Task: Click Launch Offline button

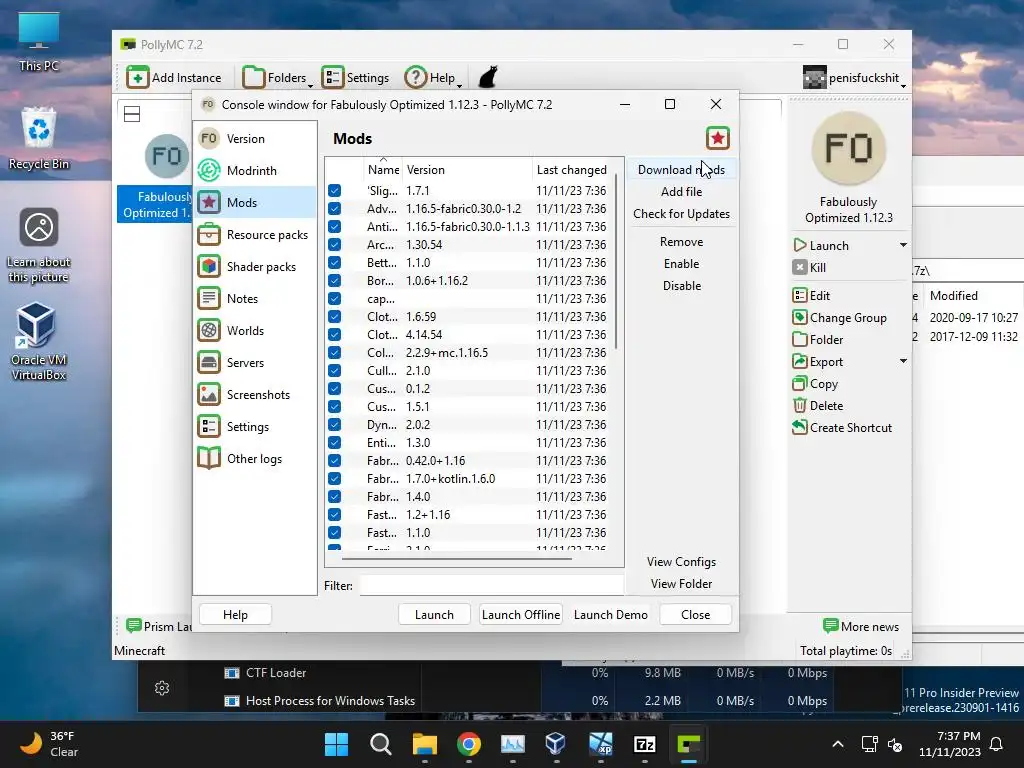Action: (x=520, y=615)
